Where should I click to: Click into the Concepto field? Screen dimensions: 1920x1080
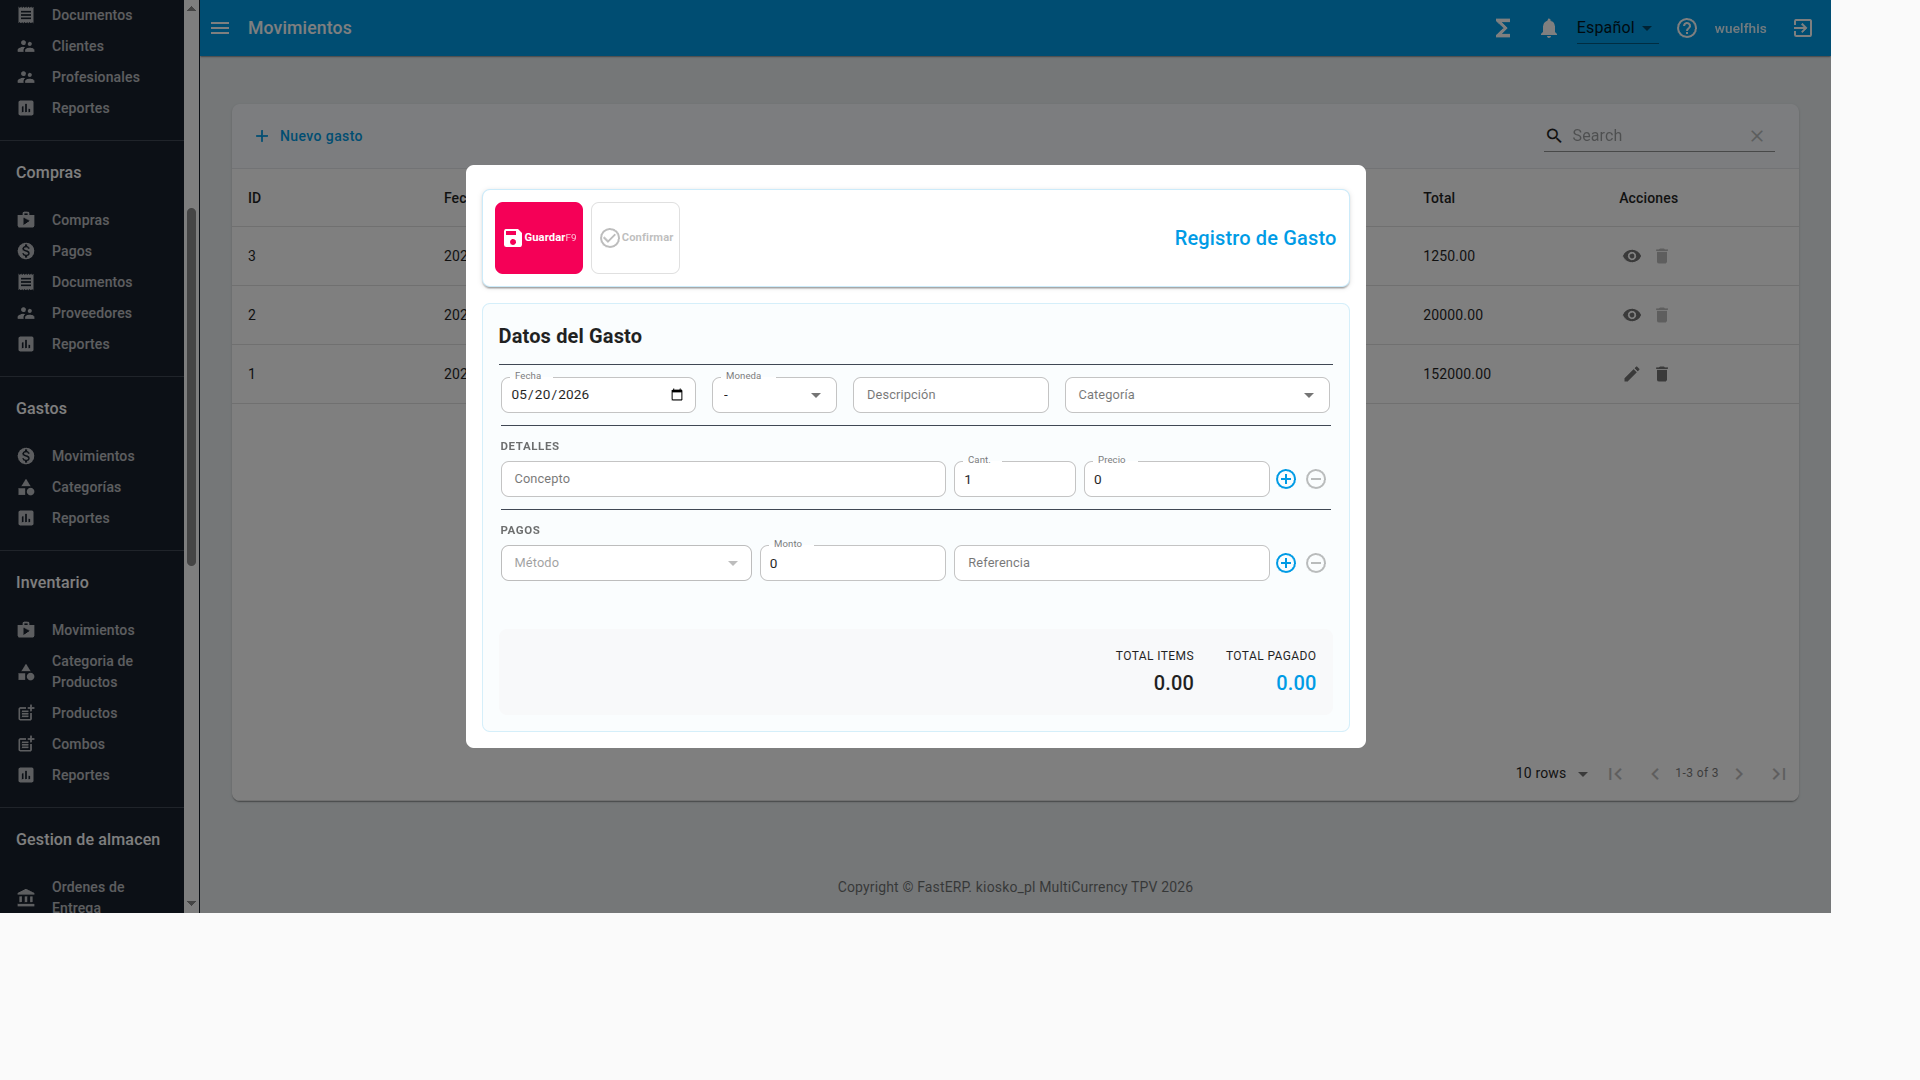pos(723,479)
